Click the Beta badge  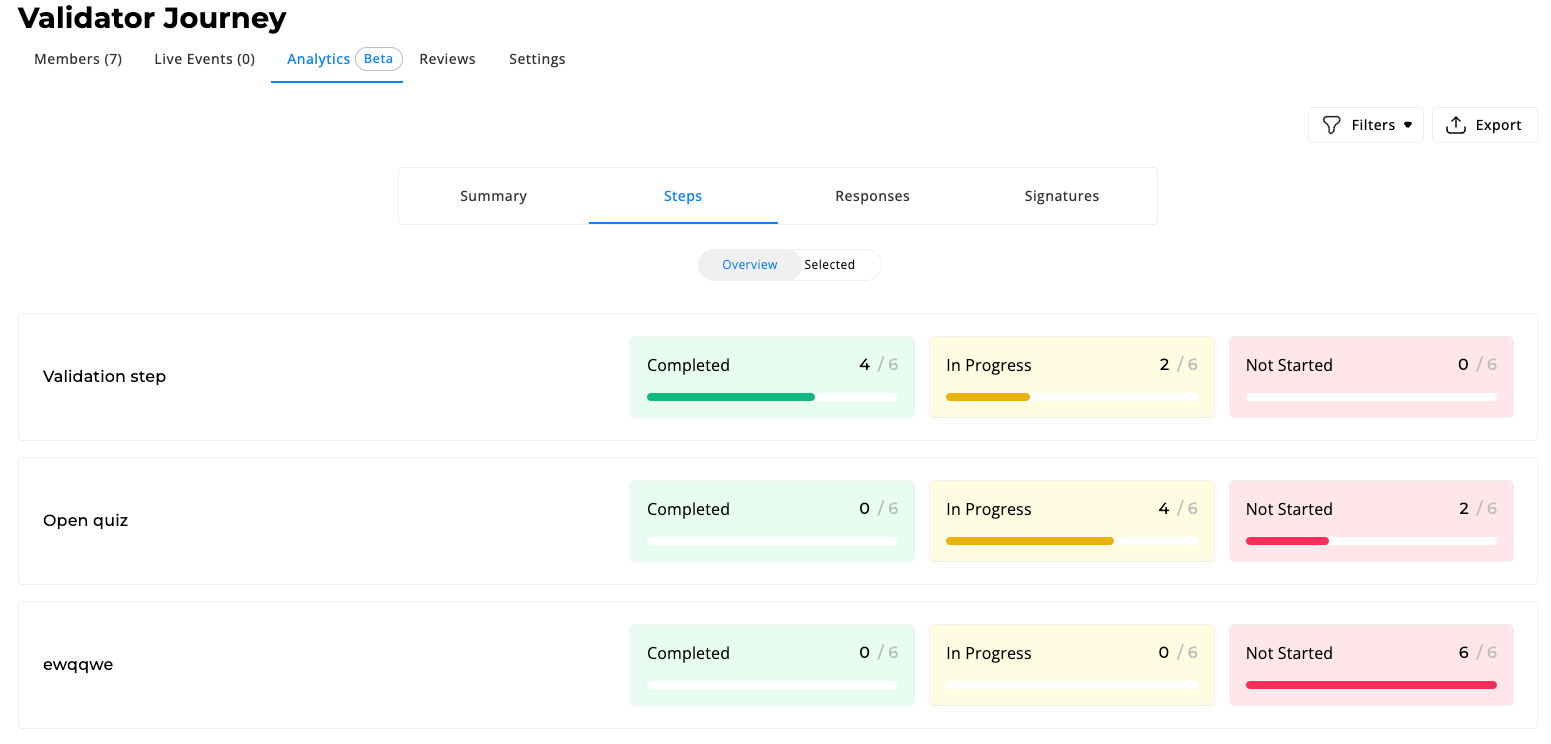click(x=379, y=59)
